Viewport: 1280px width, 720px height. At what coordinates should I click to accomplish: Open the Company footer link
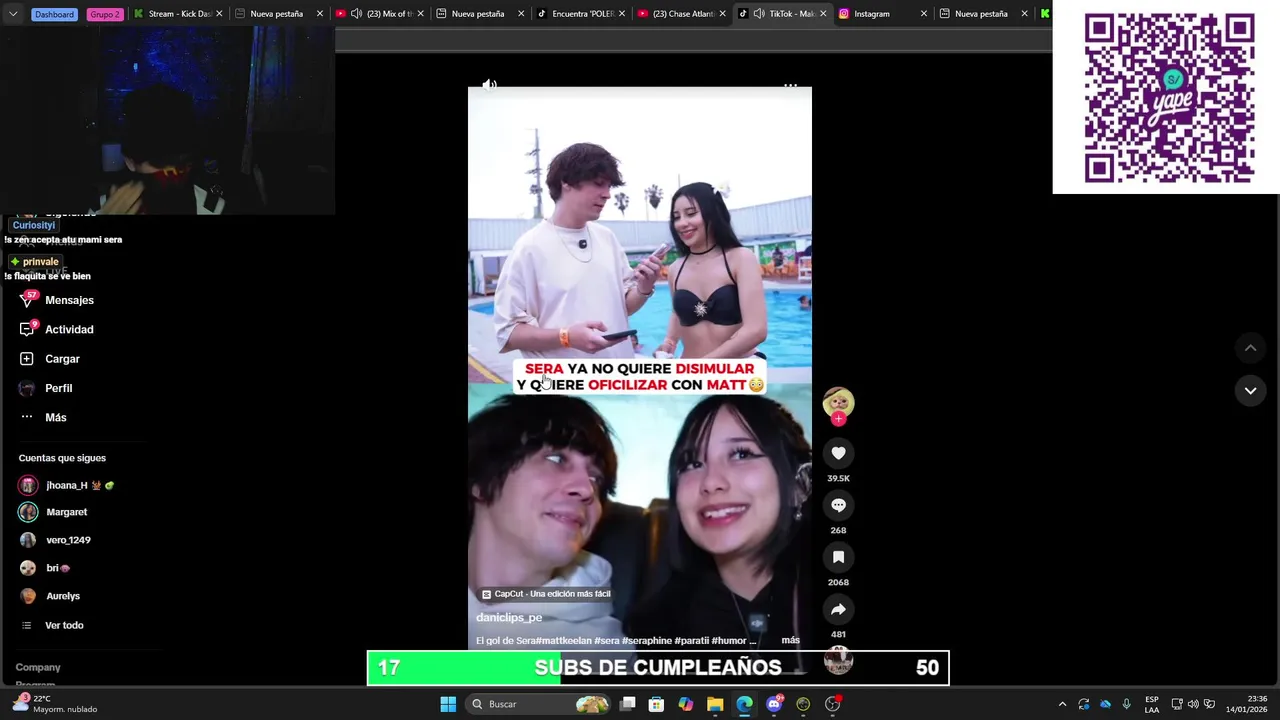(38, 667)
